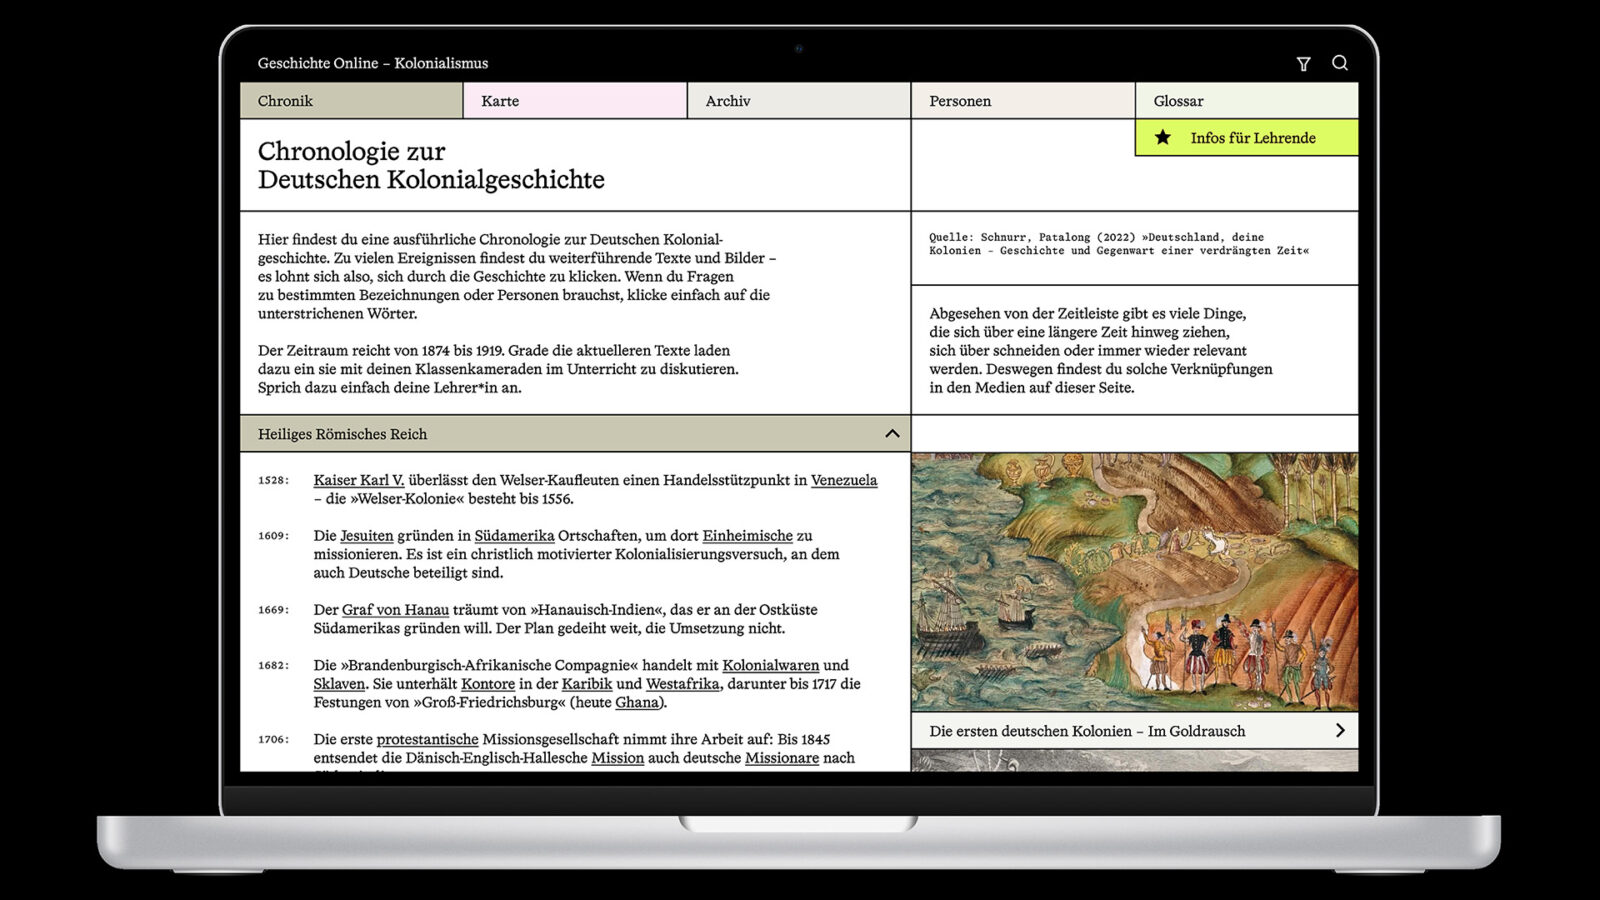Open the protestantische link
This screenshot has width=1600, height=900.
[x=427, y=739]
